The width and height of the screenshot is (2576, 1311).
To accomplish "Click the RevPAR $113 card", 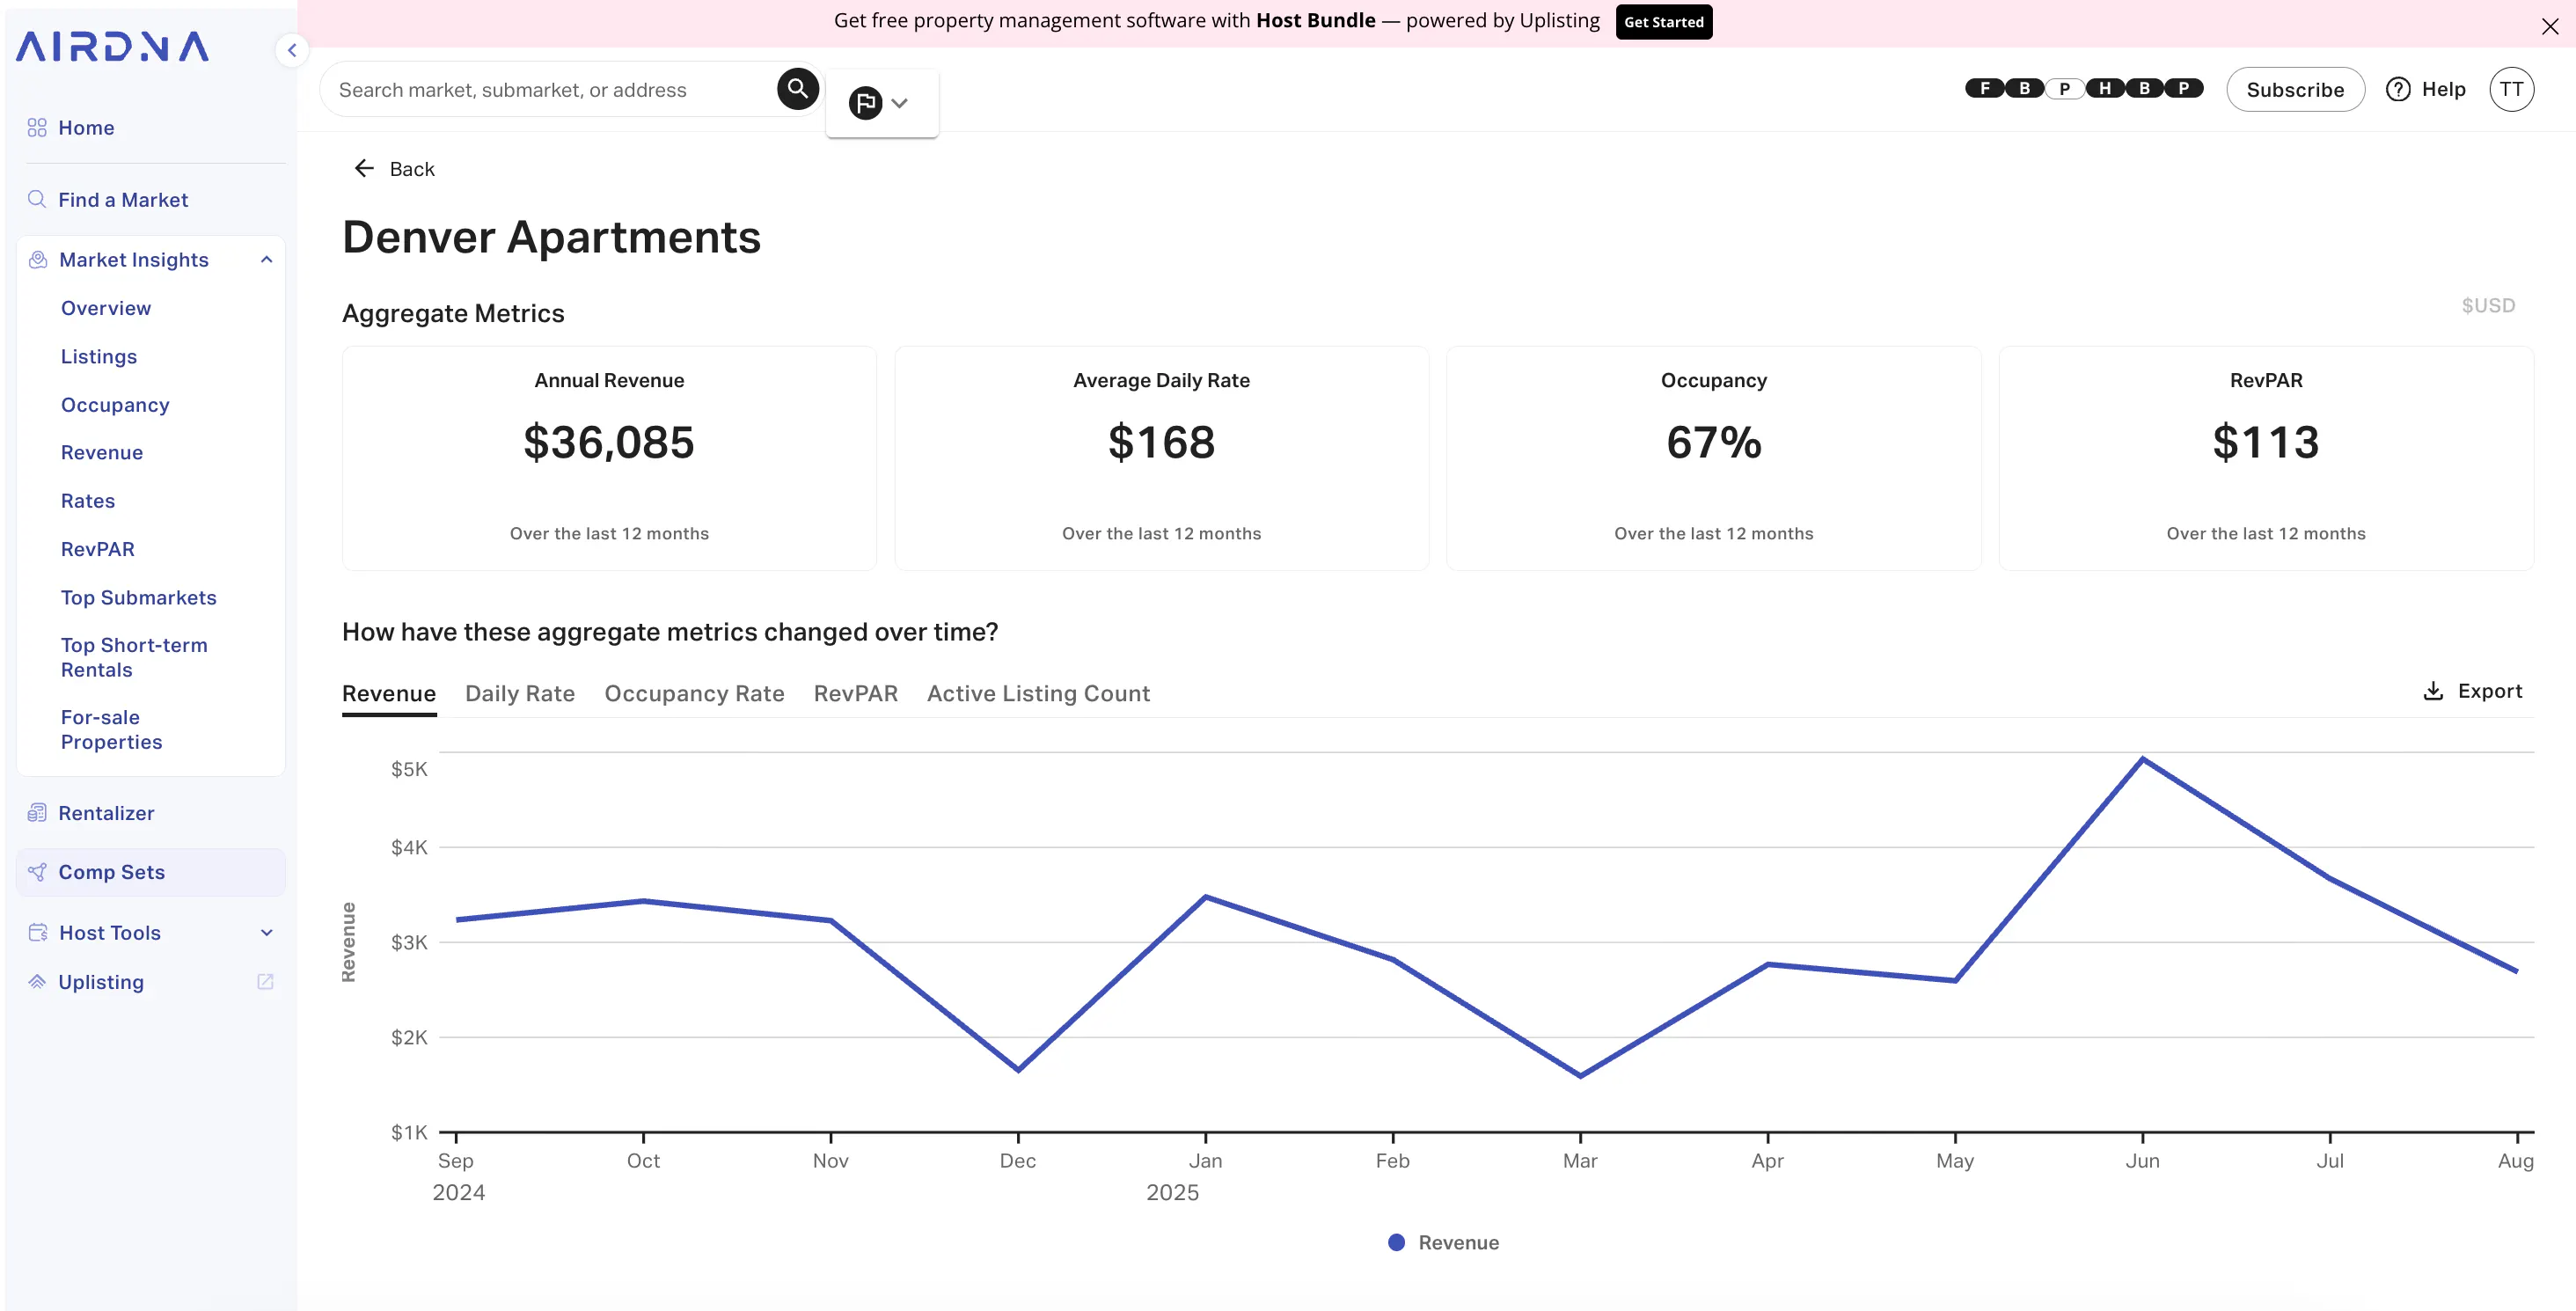I will pyautogui.click(x=2265, y=458).
